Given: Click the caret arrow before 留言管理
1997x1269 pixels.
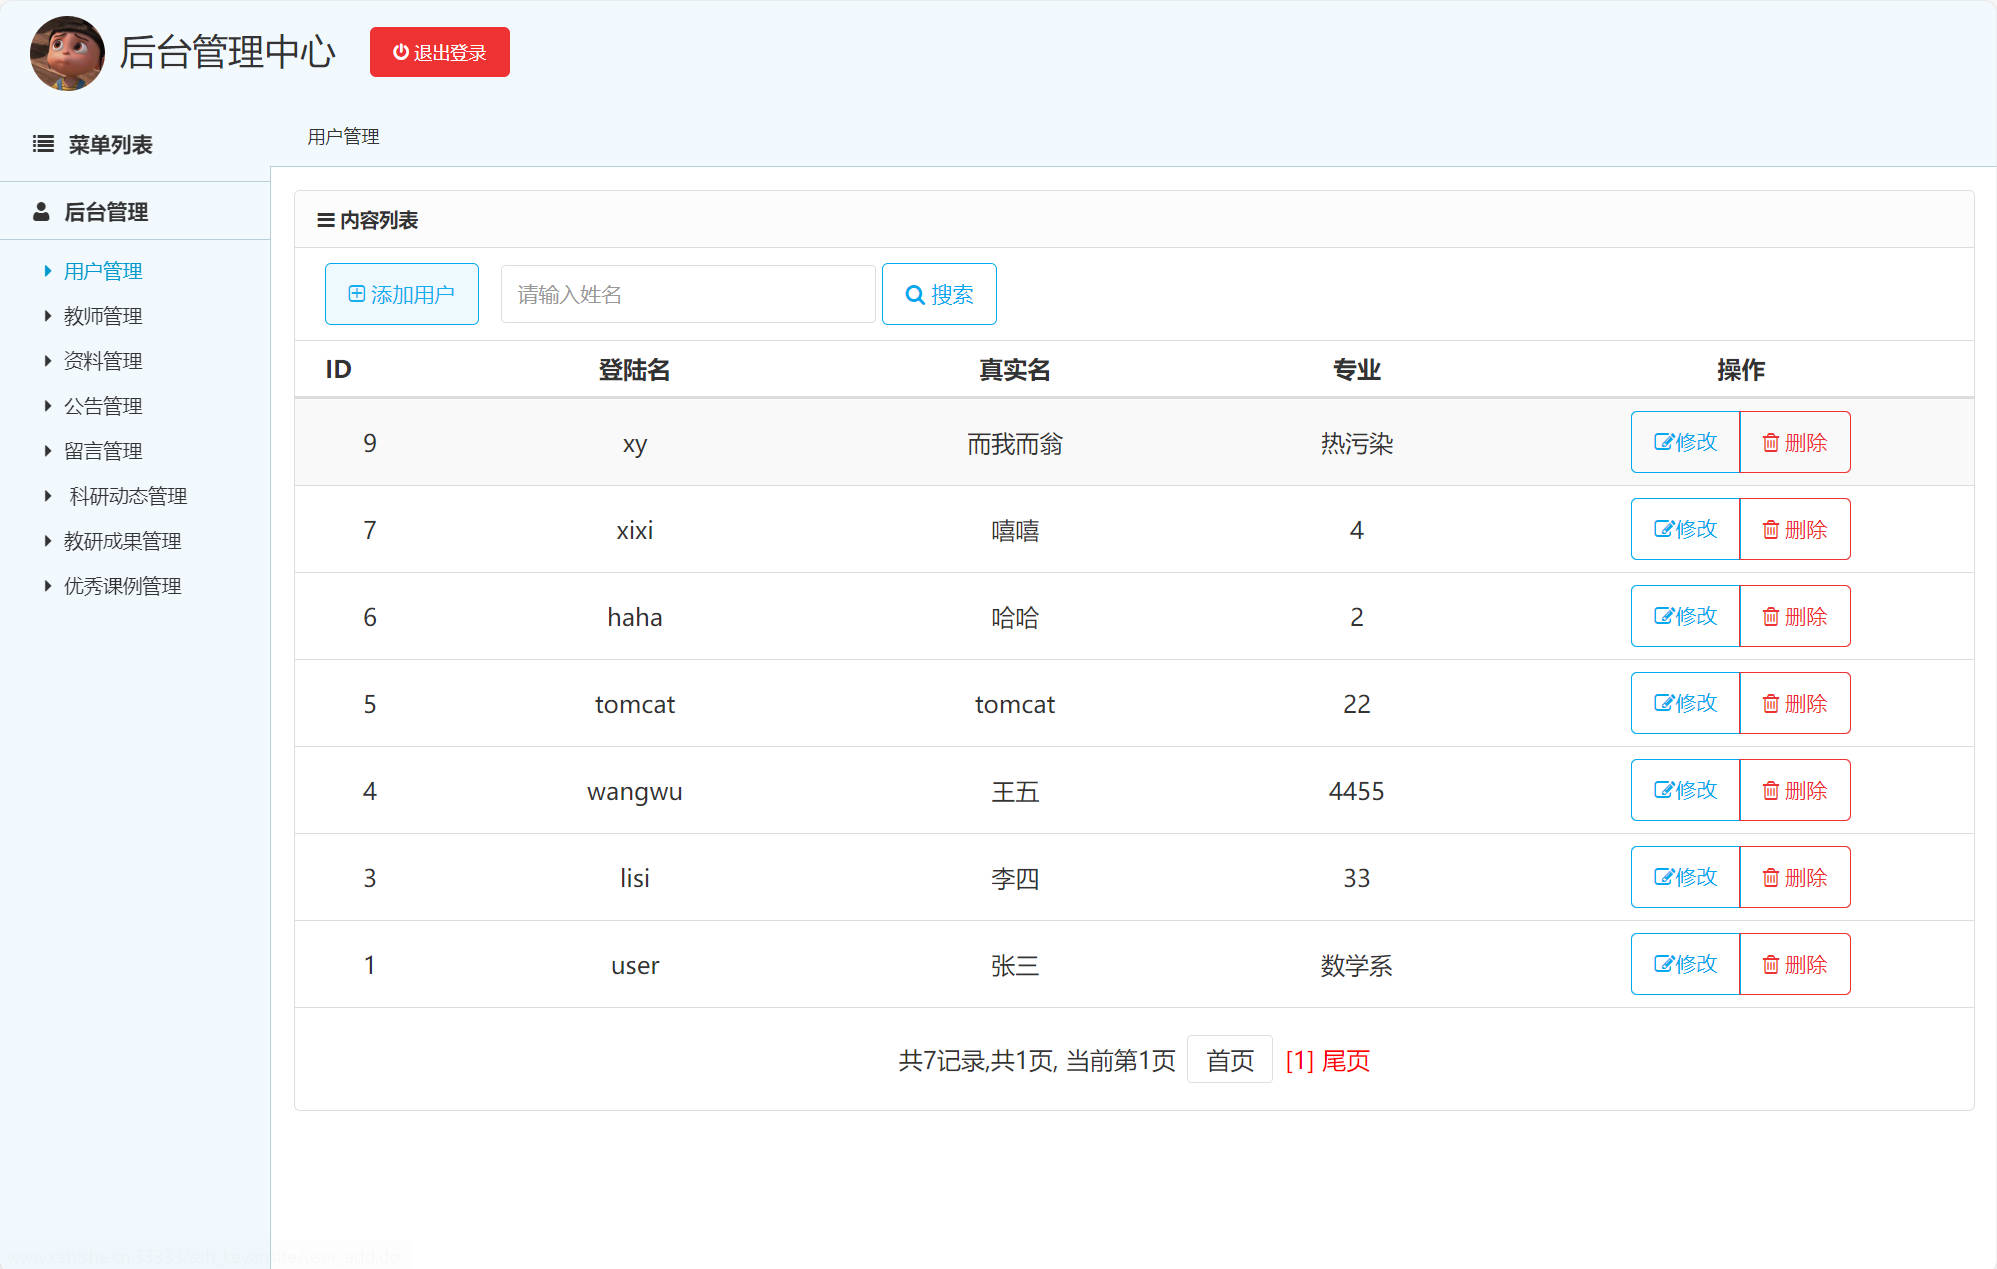Looking at the screenshot, I should (47, 451).
